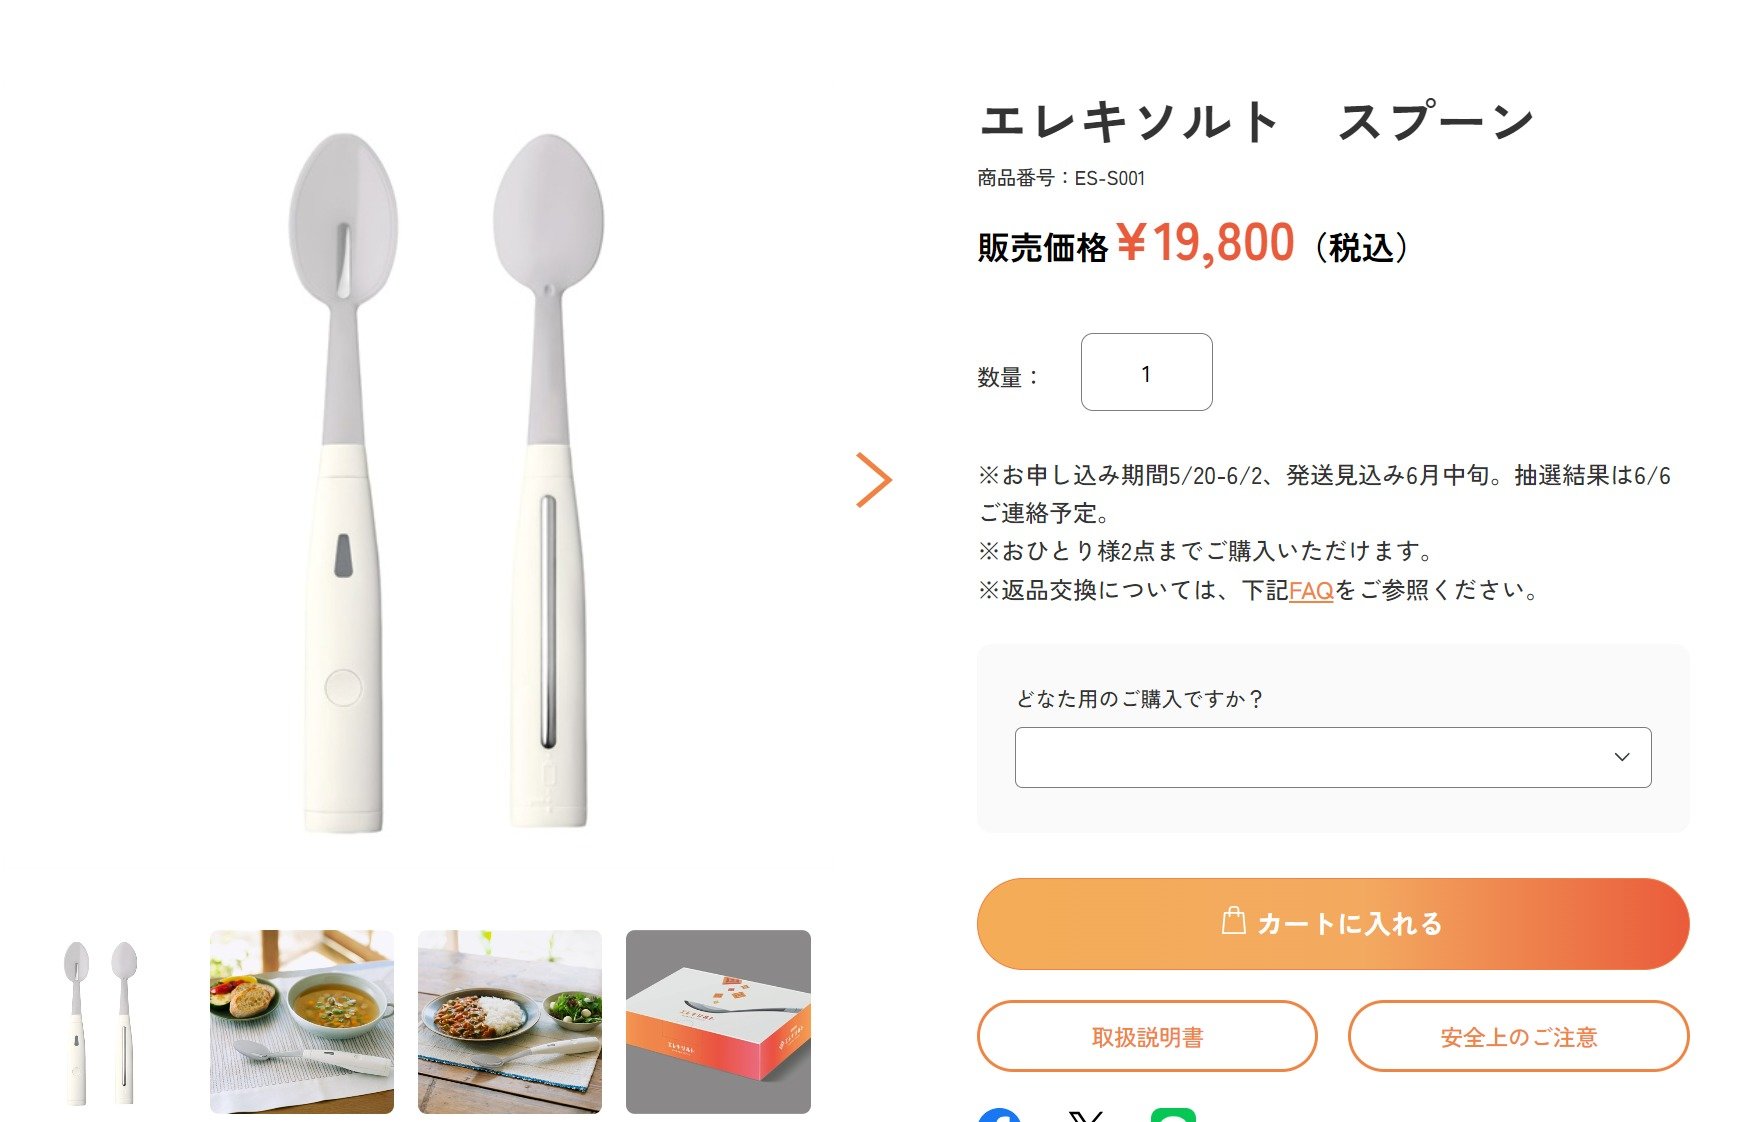The height and width of the screenshot is (1122, 1747).
Task: Click the 安全上のご注意 button
Action: (1518, 1037)
